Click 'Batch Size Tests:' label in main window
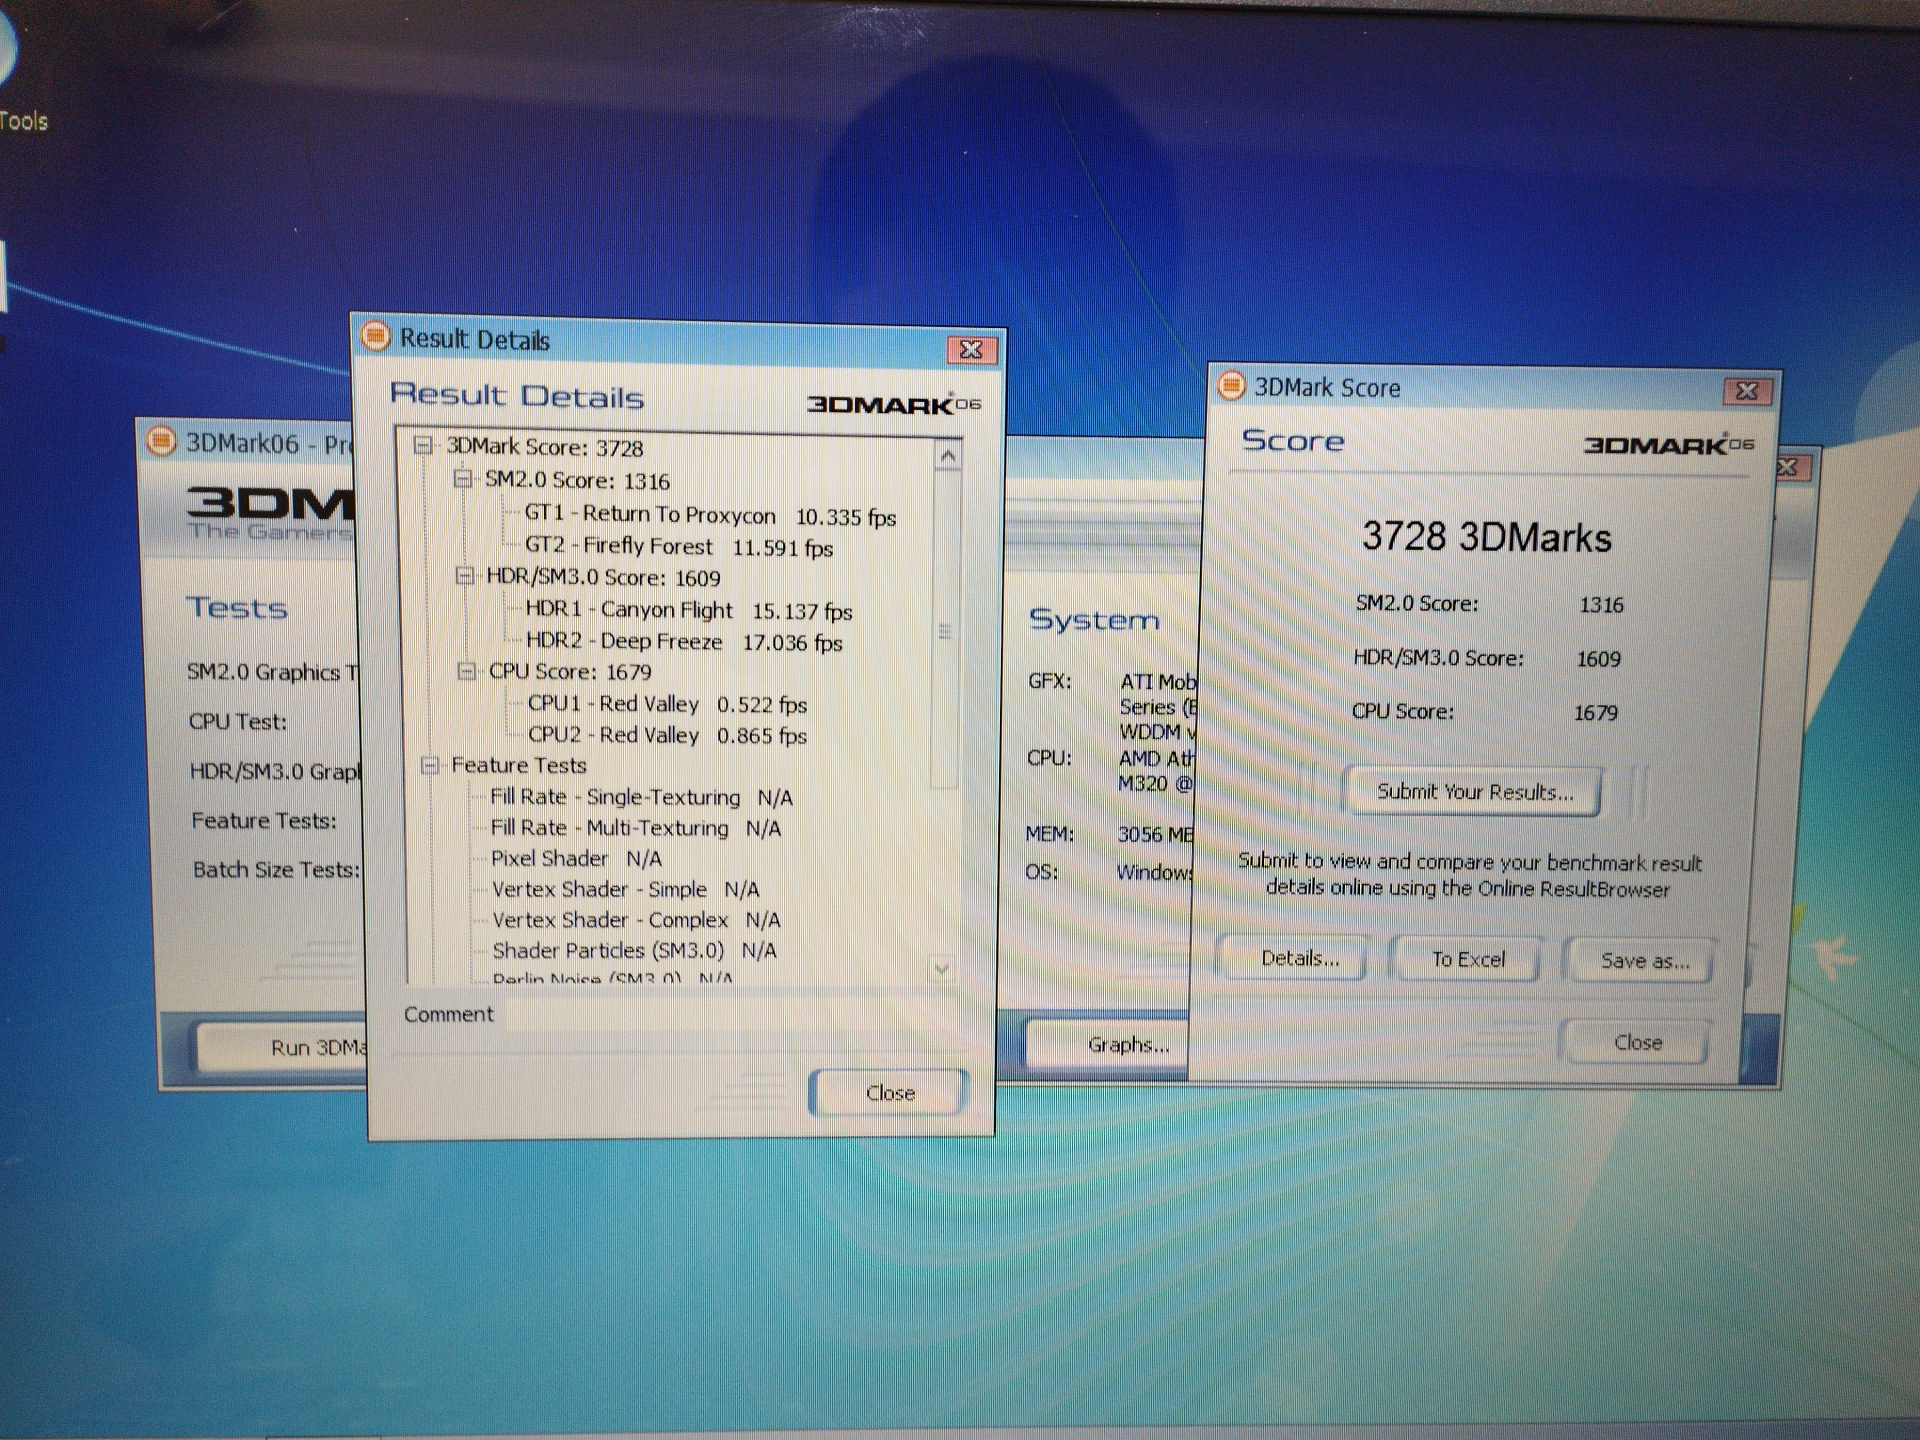Image resolution: width=1920 pixels, height=1440 pixels. [276, 869]
